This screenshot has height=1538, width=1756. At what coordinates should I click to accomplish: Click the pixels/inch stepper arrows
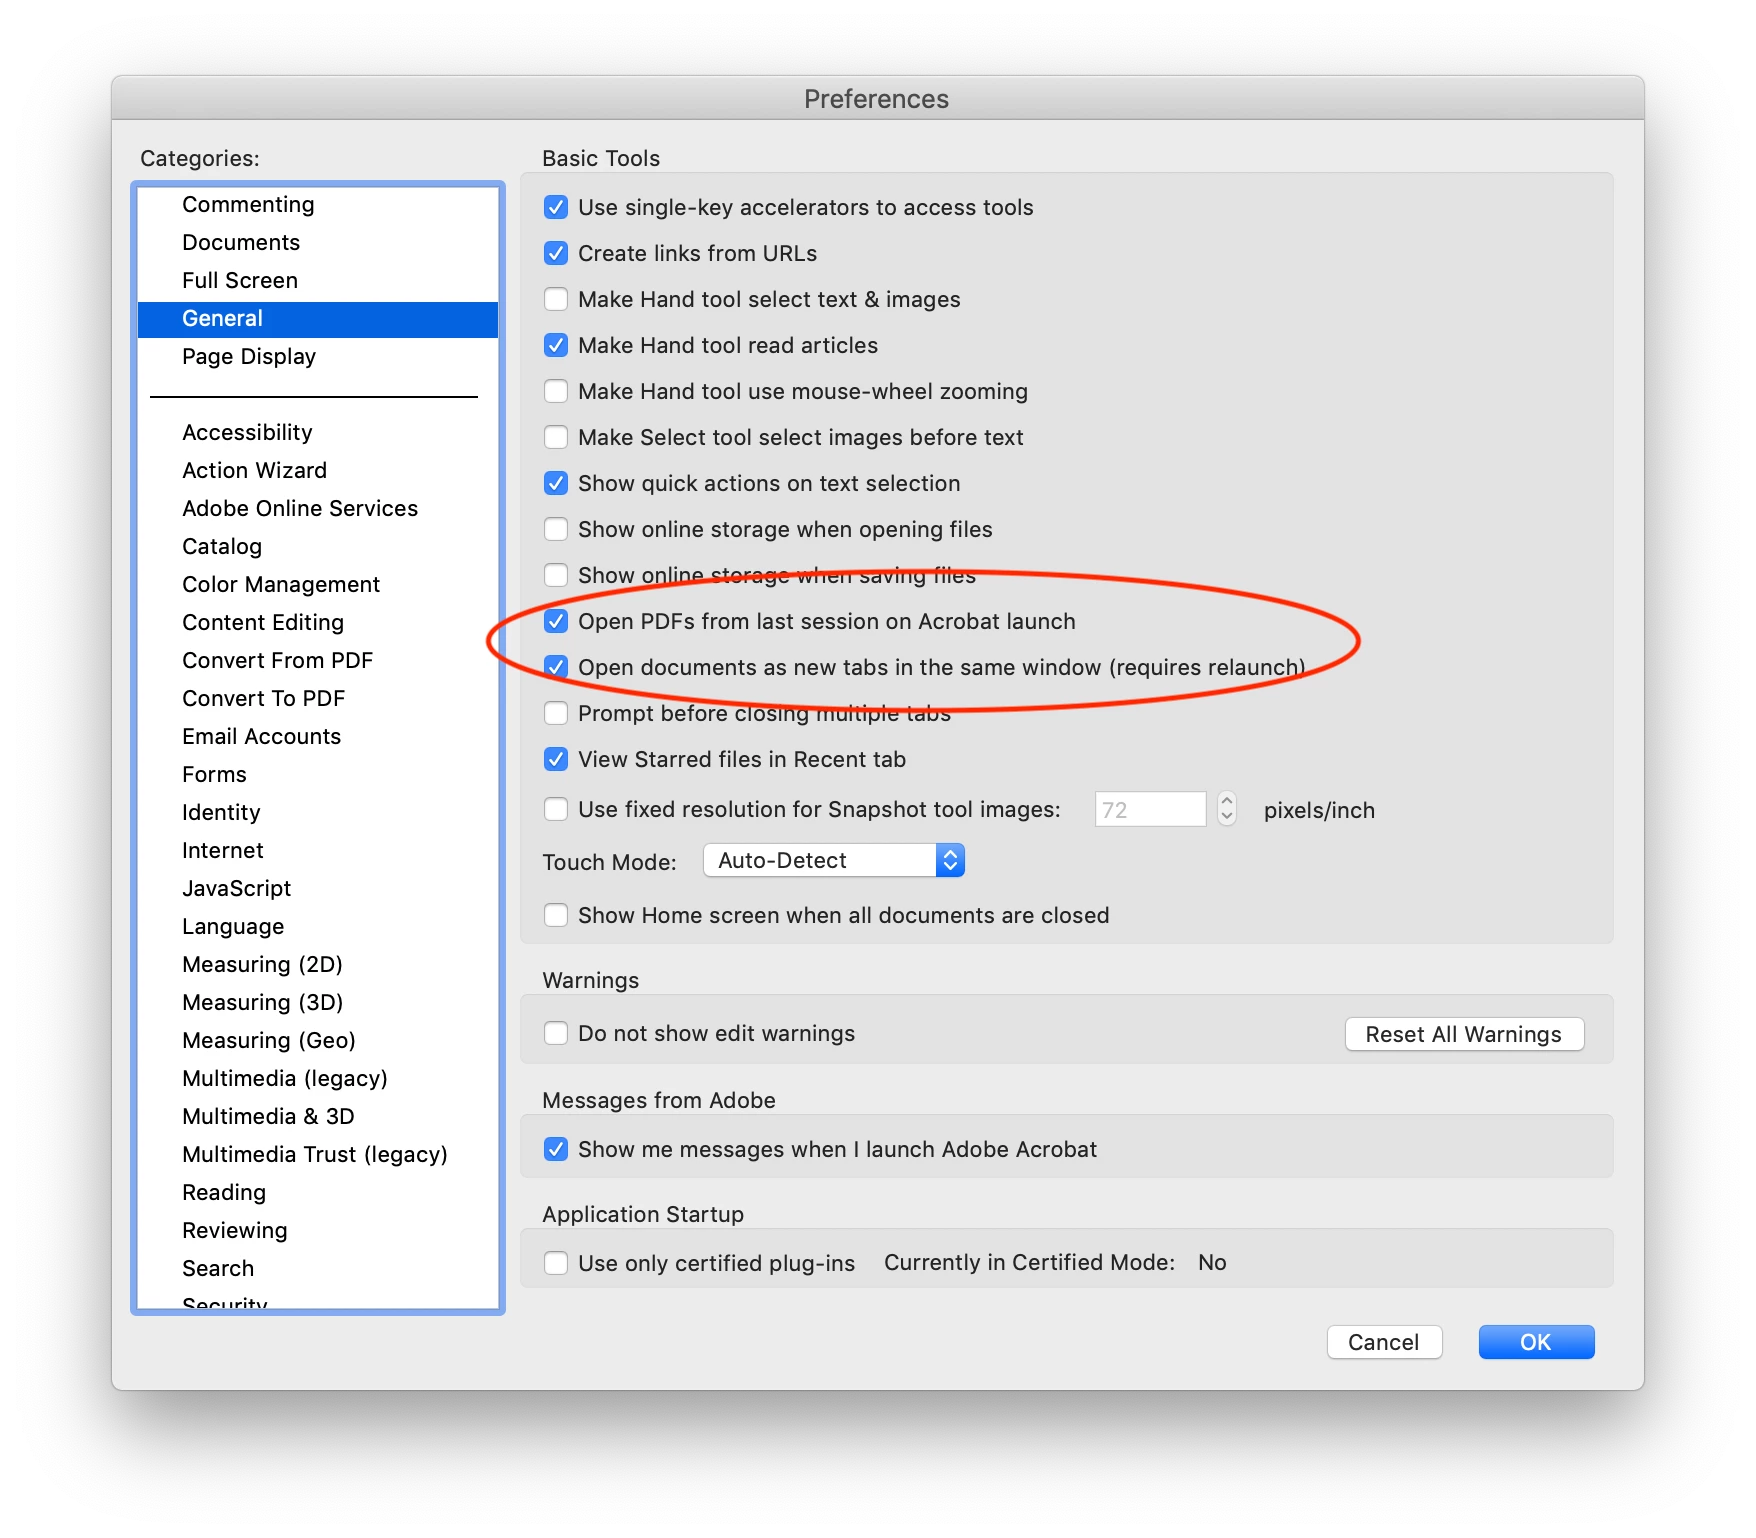[1227, 809]
